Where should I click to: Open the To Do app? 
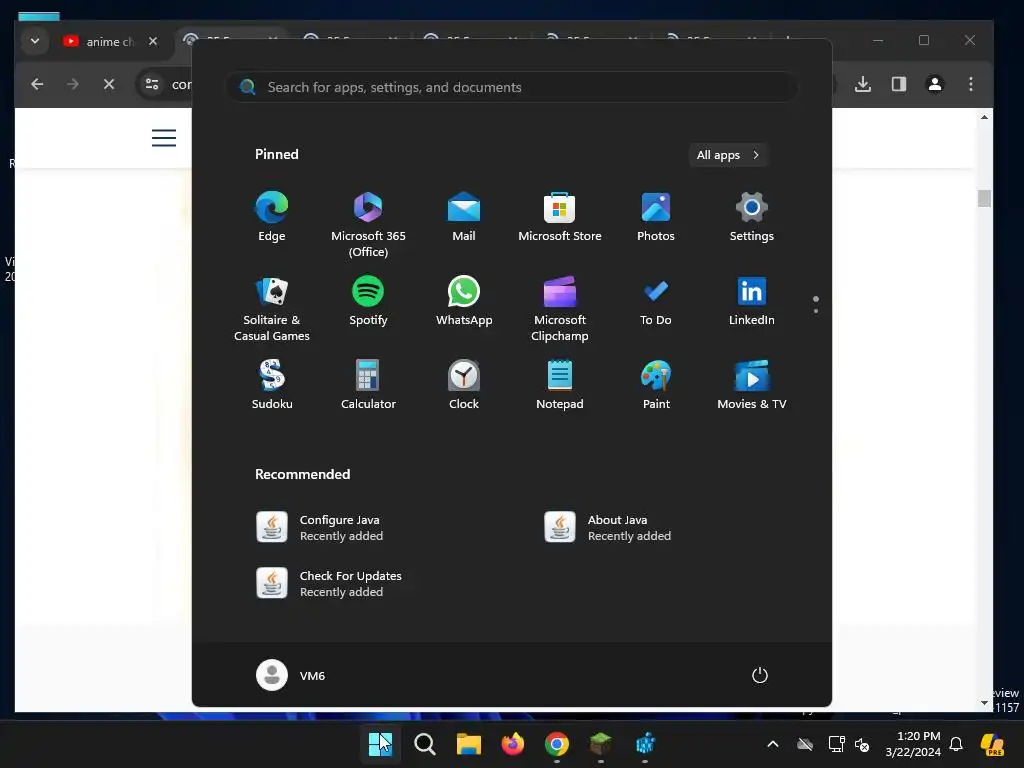656,300
